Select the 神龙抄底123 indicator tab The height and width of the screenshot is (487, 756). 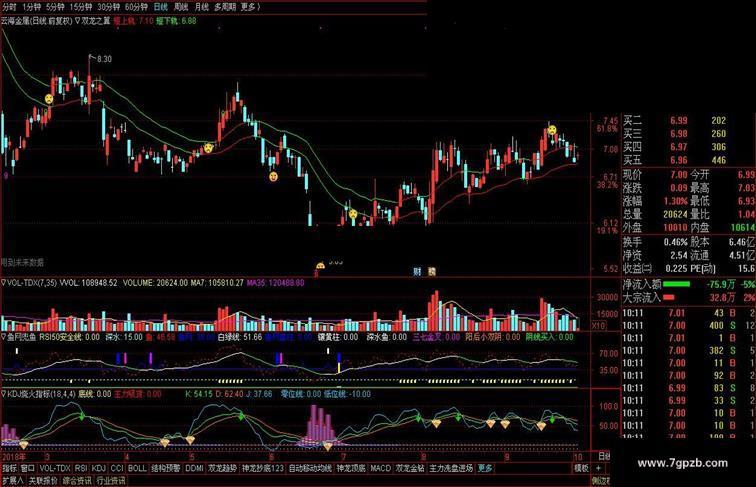click(263, 468)
